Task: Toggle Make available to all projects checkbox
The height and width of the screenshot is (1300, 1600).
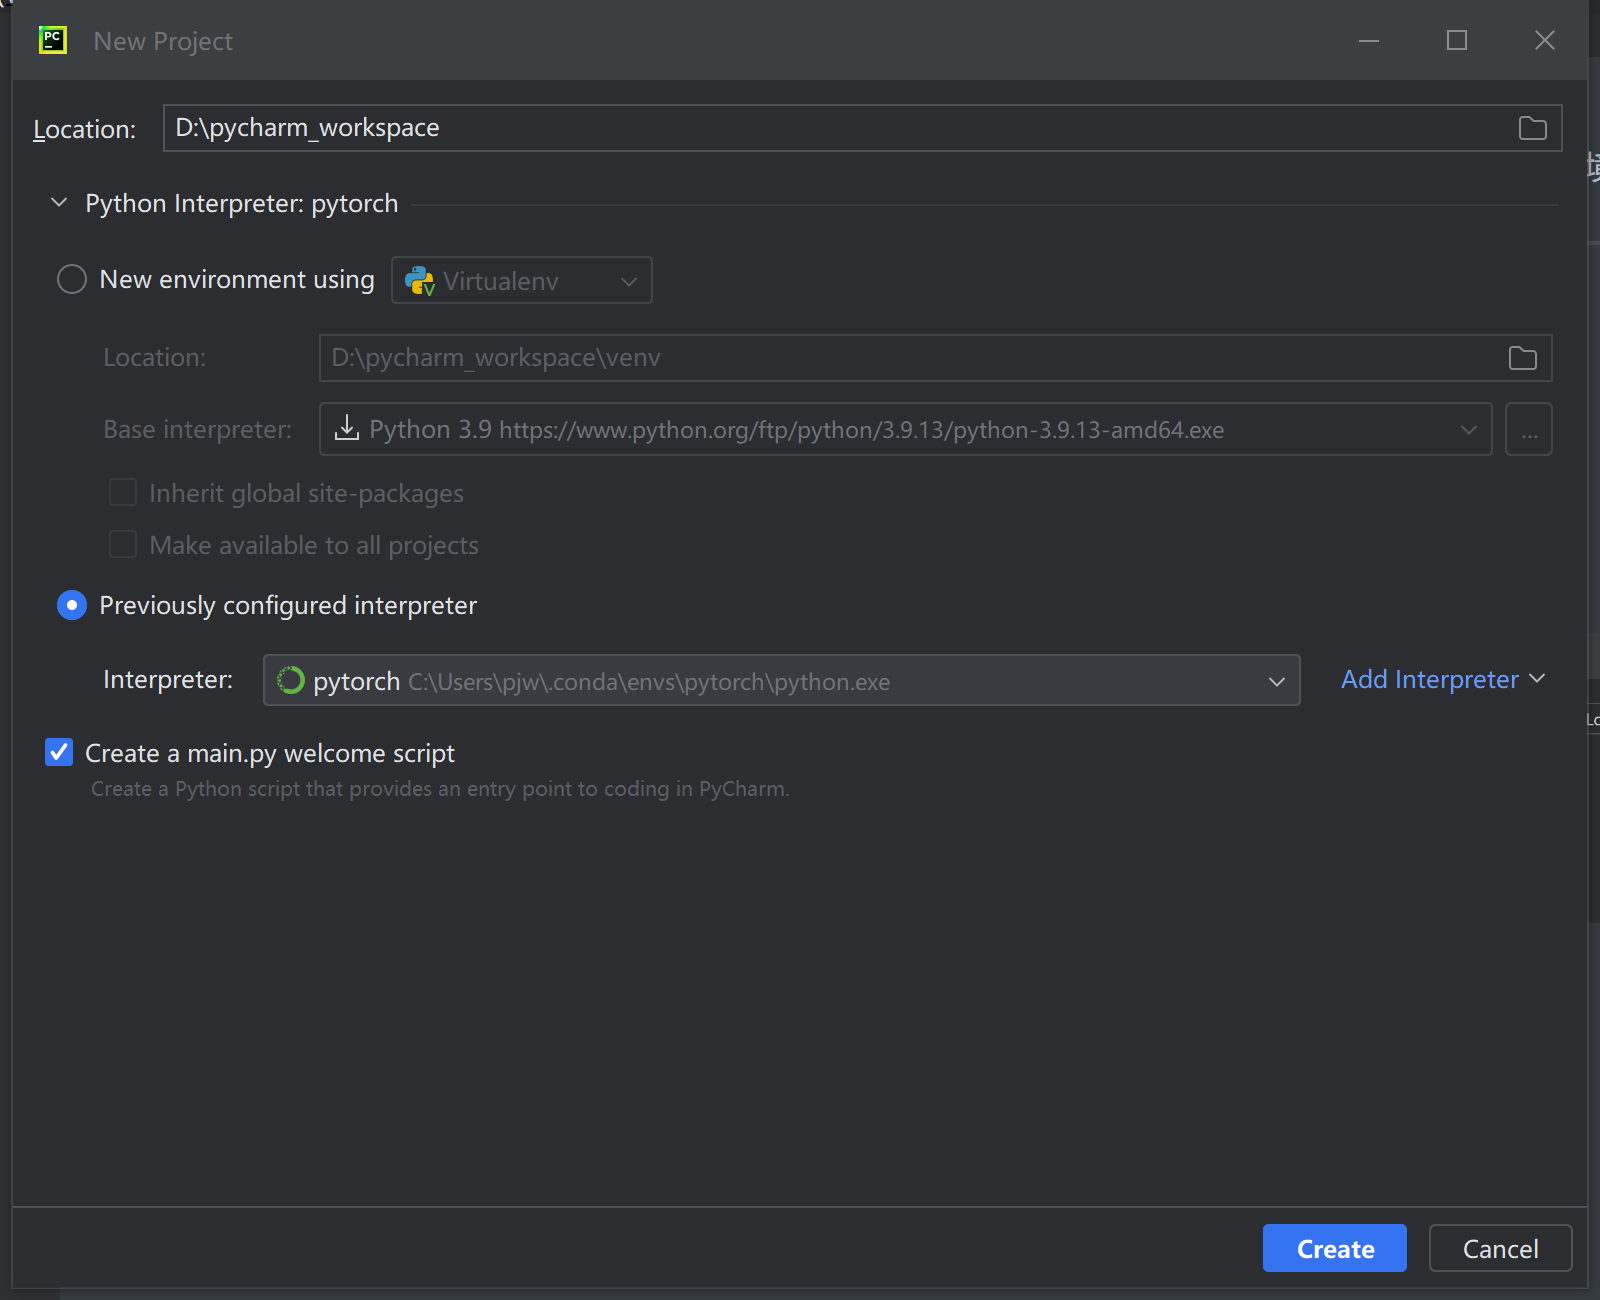Action: coord(123,544)
